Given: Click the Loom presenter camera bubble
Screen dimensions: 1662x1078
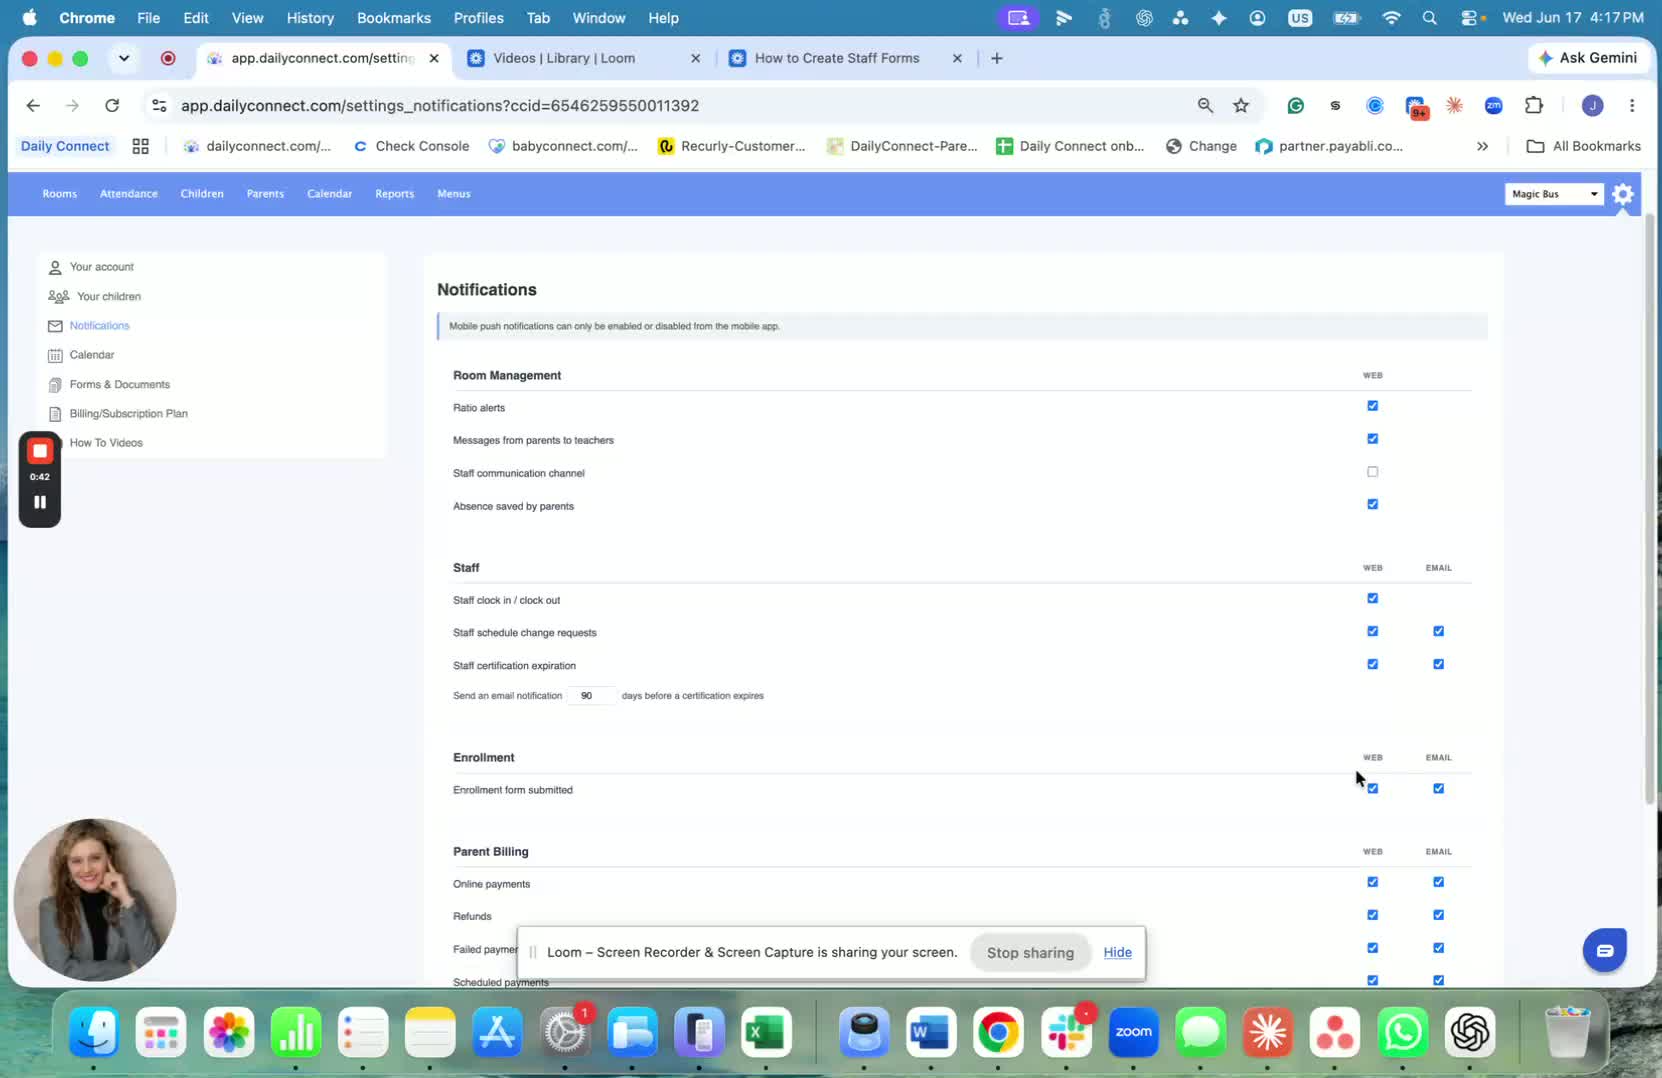Looking at the screenshot, I should click(x=95, y=899).
